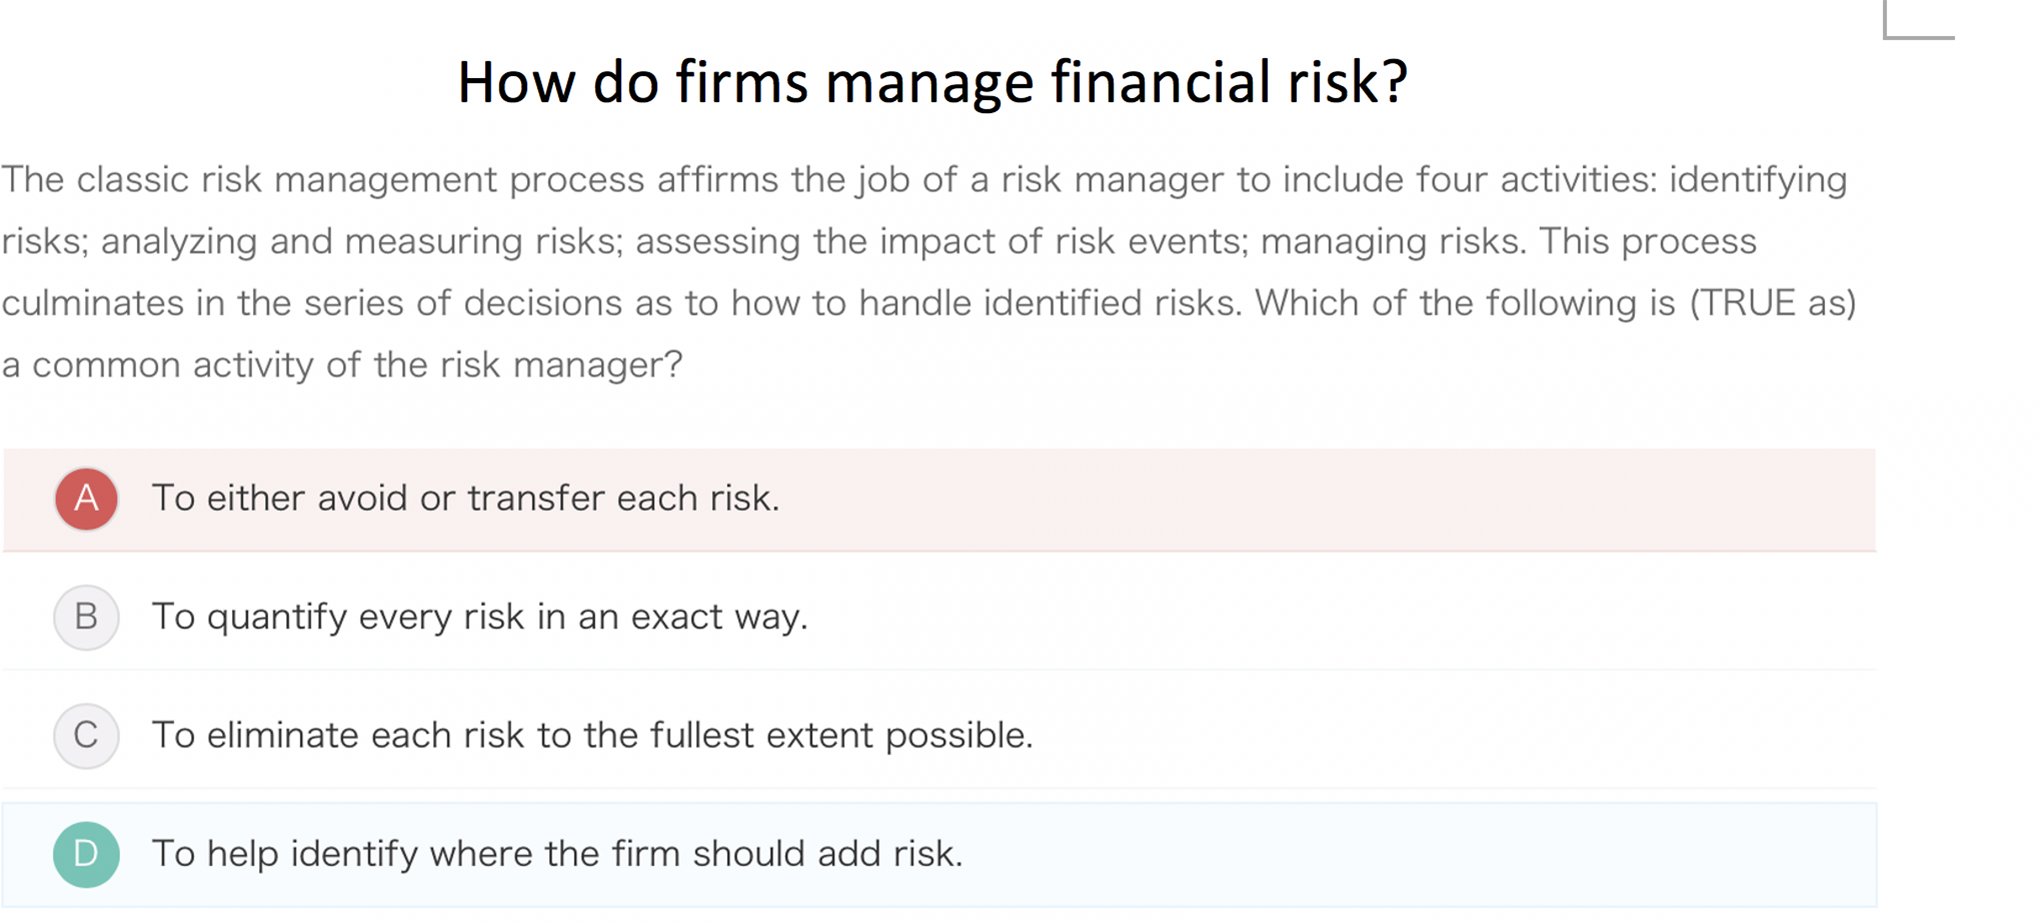Click 'a common activity of the risk manager?' line
This screenshot has width=2038, height=922.
tap(342, 365)
